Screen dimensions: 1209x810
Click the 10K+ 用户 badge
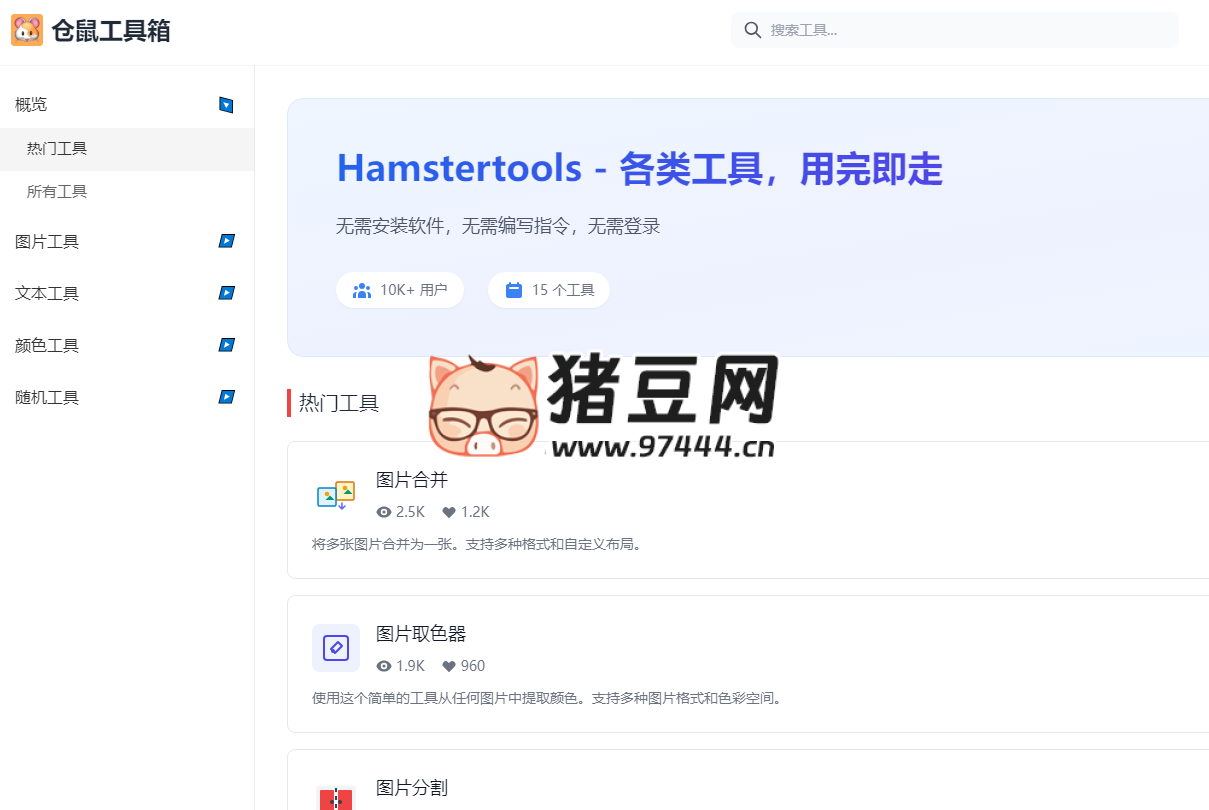pos(400,290)
